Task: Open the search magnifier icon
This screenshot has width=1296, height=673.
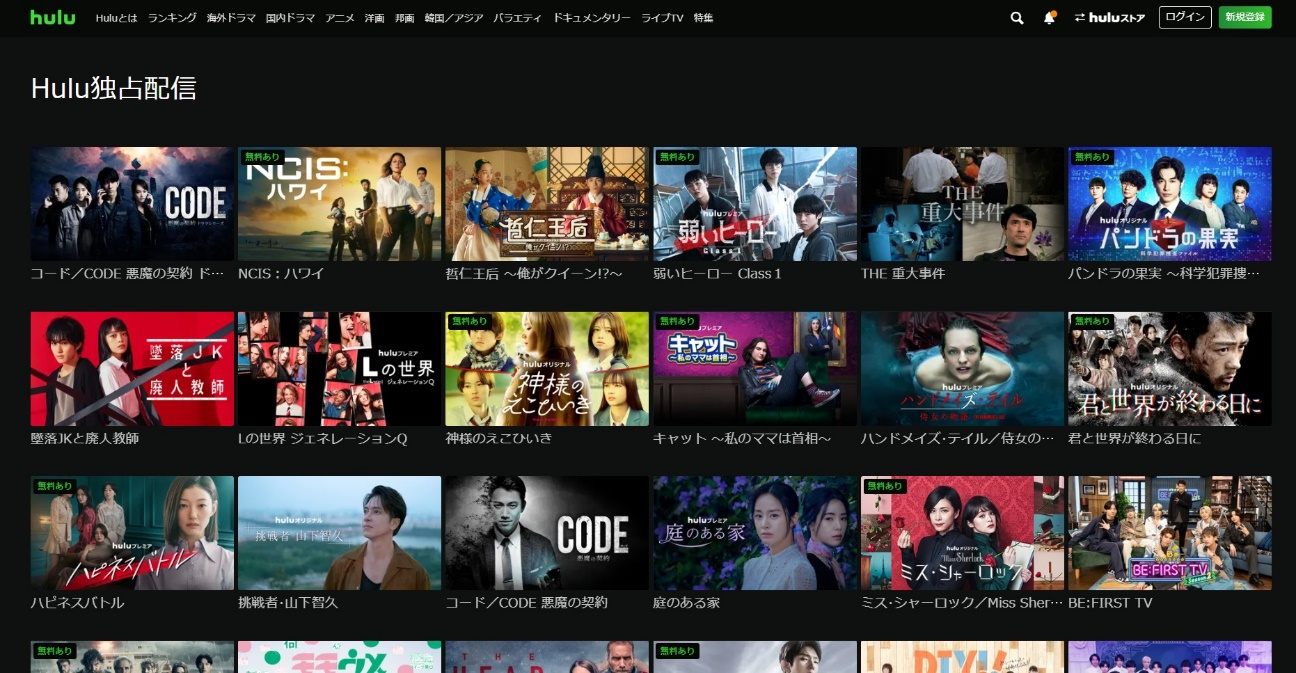Action: [1017, 18]
